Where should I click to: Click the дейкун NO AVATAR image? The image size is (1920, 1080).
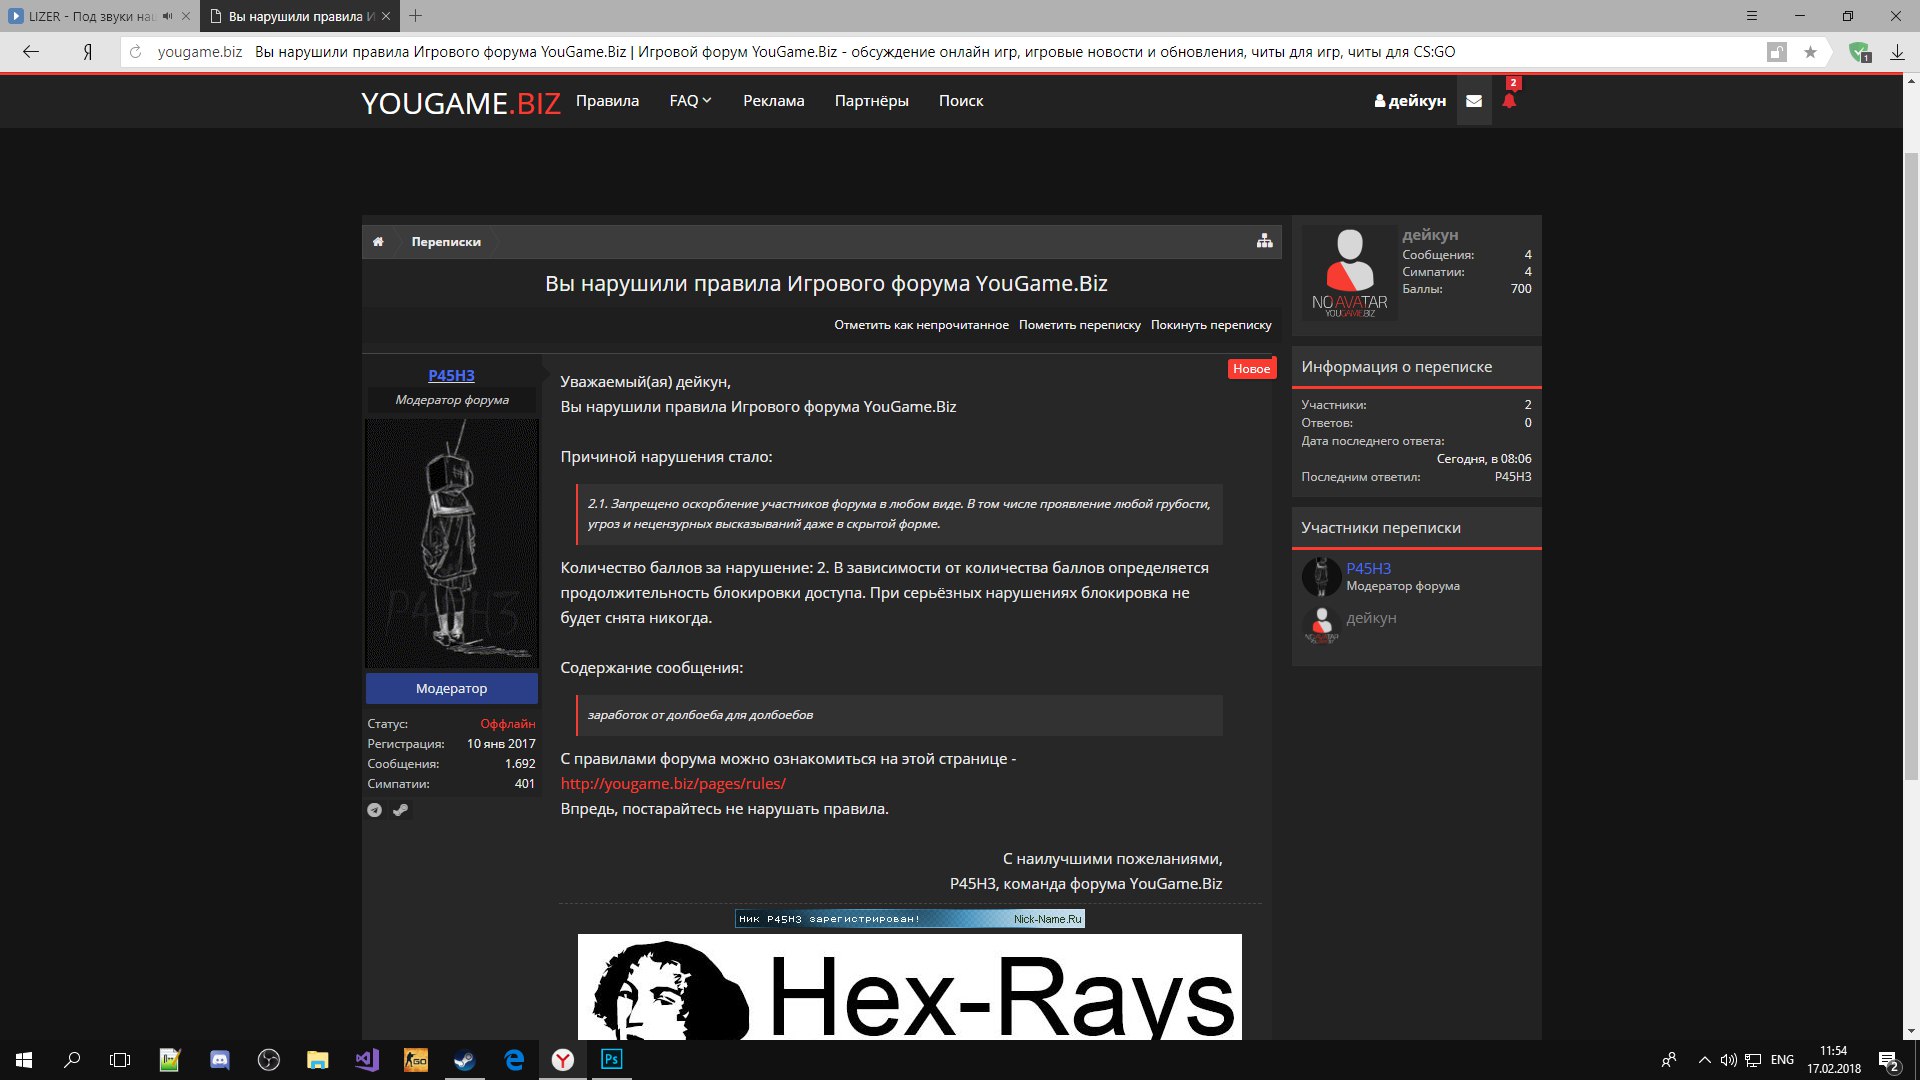(1349, 272)
